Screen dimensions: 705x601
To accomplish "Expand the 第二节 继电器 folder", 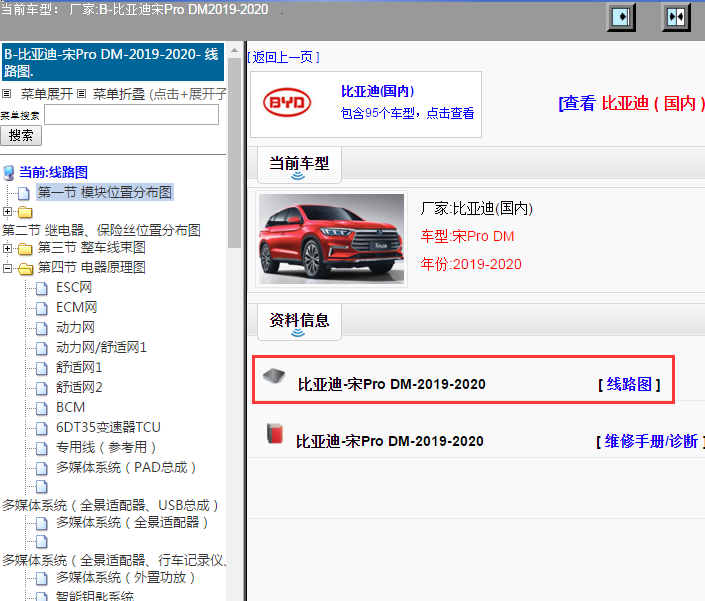I will [7, 211].
